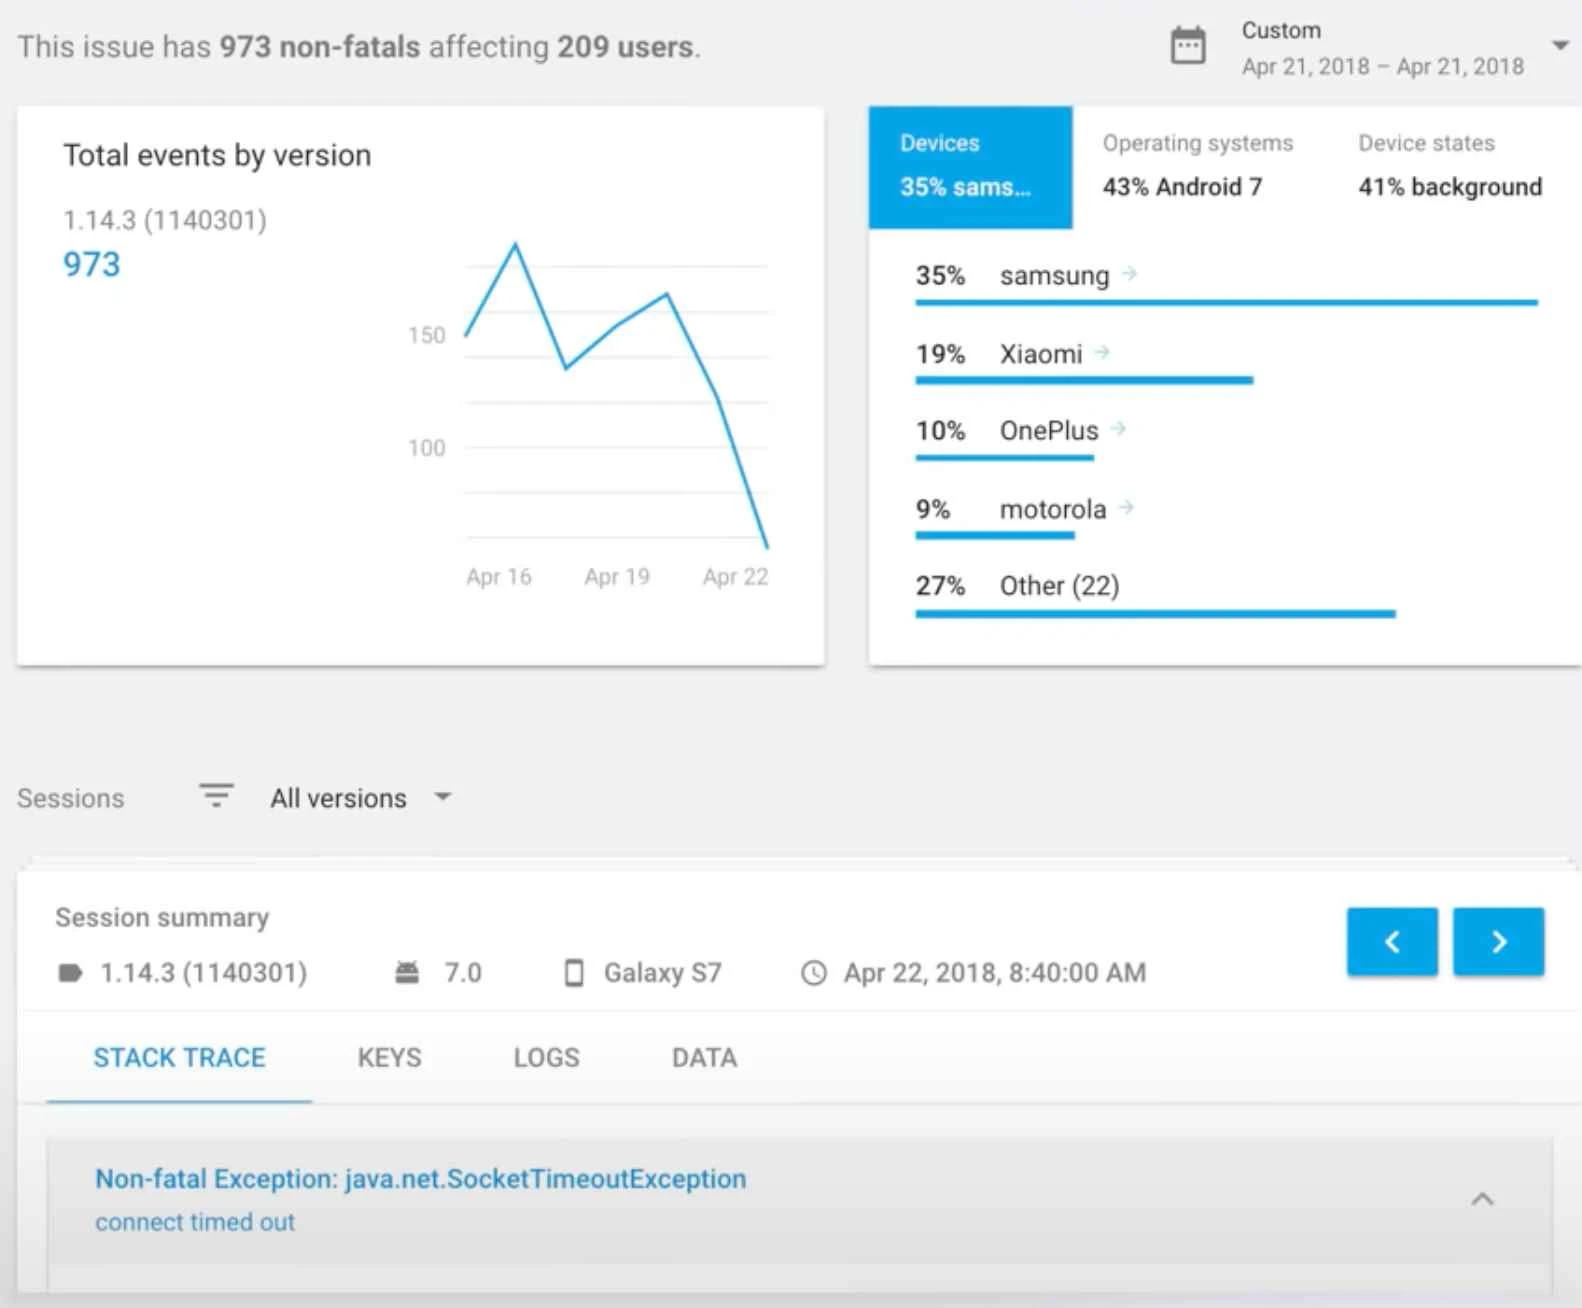The width and height of the screenshot is (1582, 1308).
Task: Click the 973 events count
Action: tap(91, 264)
